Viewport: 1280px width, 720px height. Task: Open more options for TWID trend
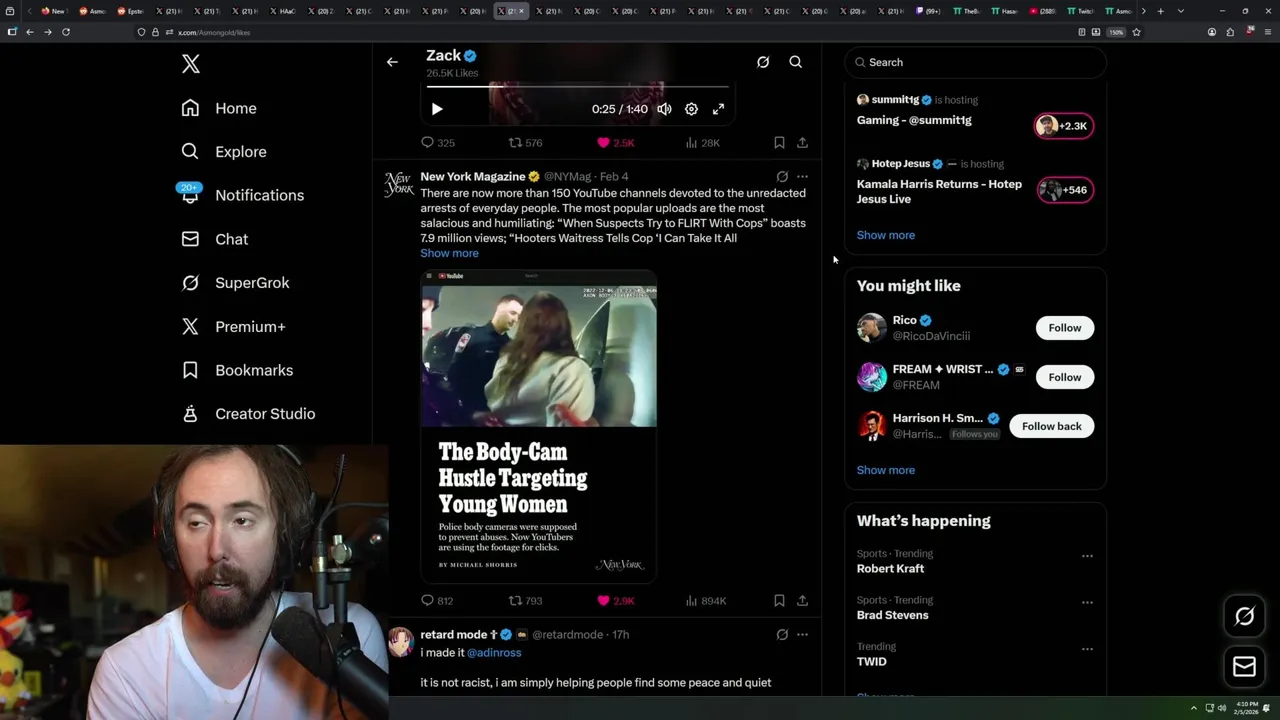[1087, 649]
